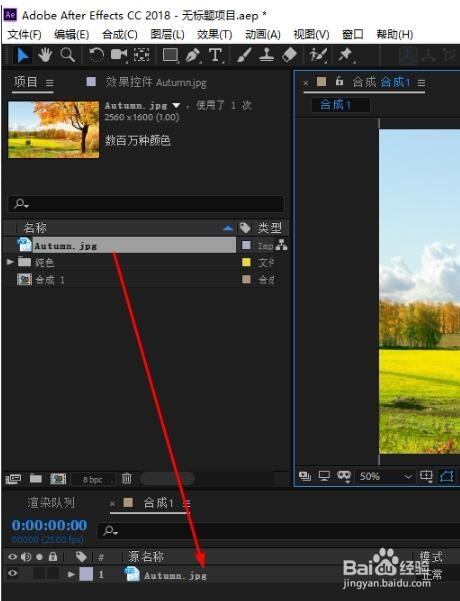Open the 图层(L) menu

[168, 34]
